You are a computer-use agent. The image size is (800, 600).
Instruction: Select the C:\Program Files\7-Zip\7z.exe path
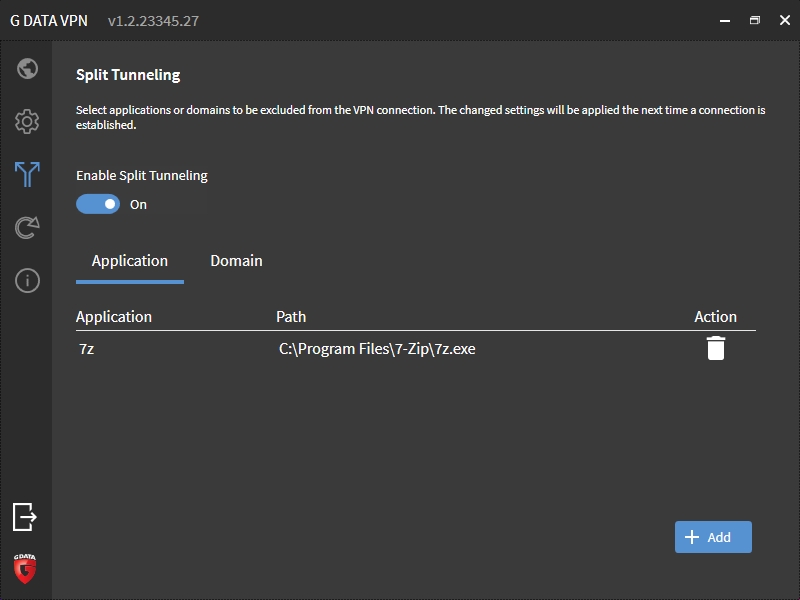click(377, 349)
